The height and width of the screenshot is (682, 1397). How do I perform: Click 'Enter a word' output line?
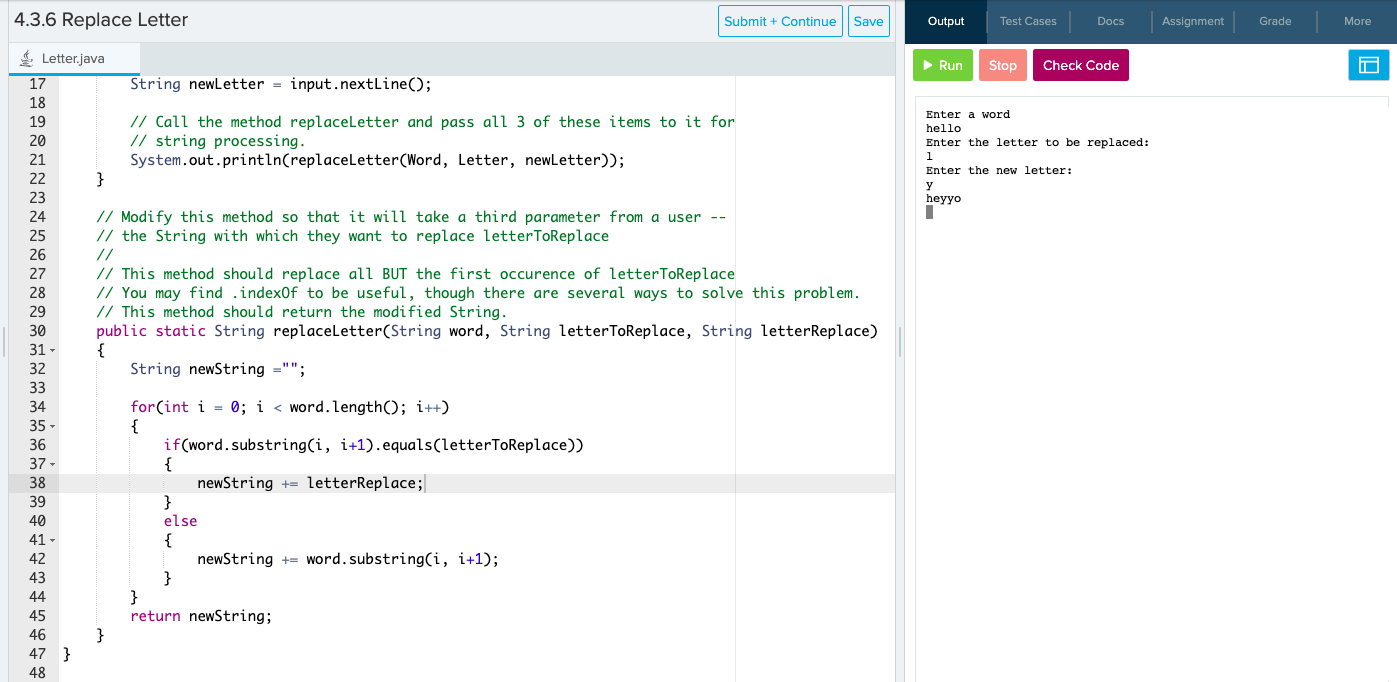(968, 114)
